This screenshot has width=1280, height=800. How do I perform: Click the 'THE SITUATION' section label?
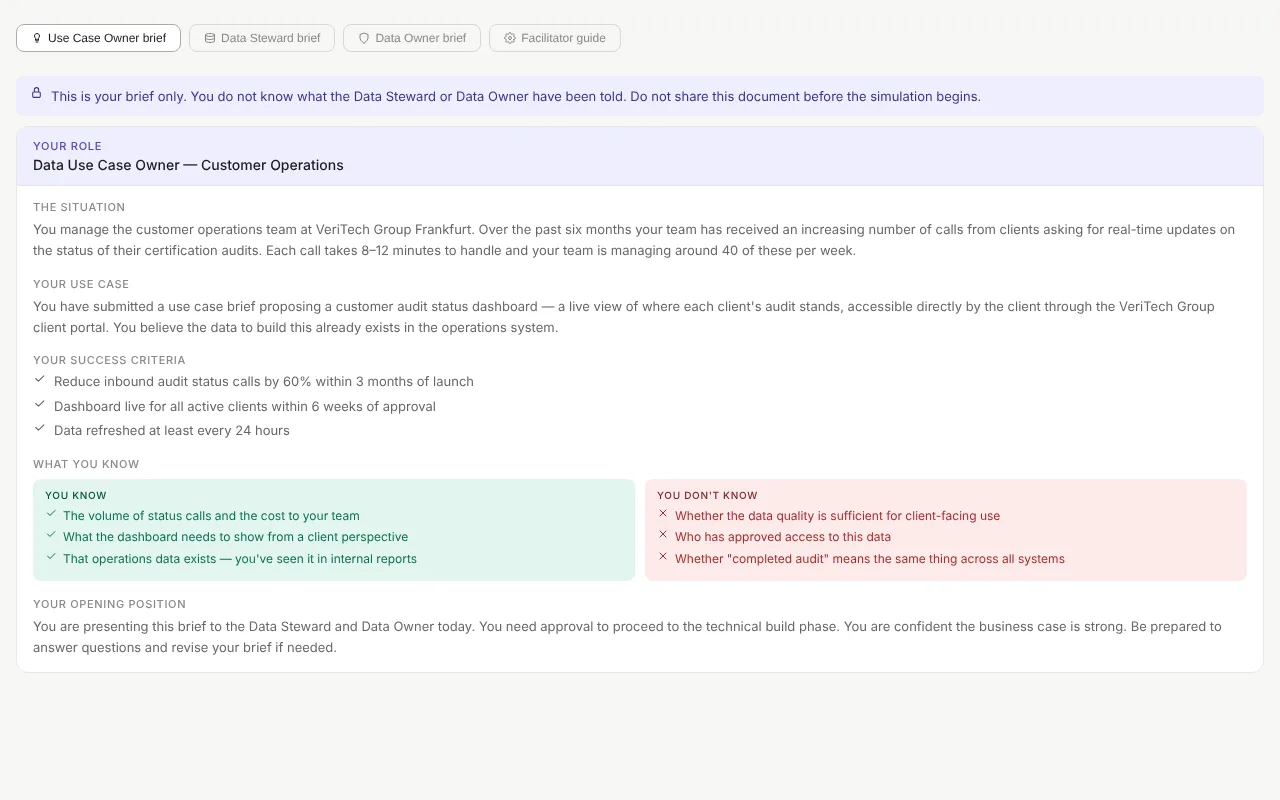pyautogui.click(x=79, y=207)
